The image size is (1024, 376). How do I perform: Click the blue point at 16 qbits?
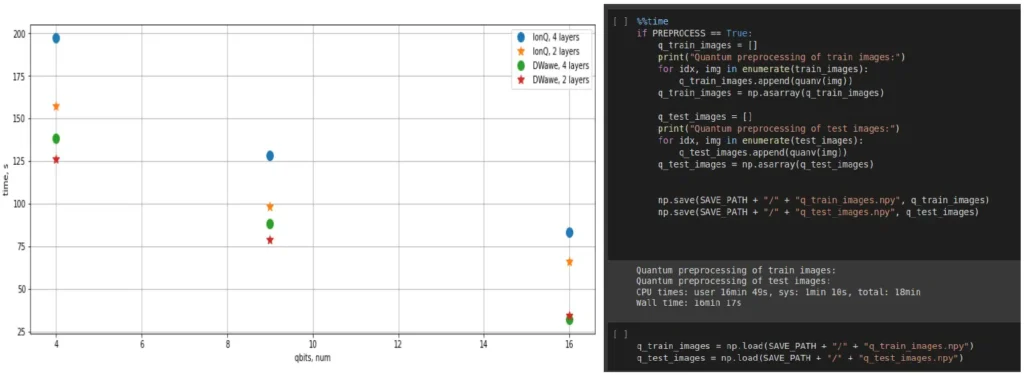[x=569, y=232]
